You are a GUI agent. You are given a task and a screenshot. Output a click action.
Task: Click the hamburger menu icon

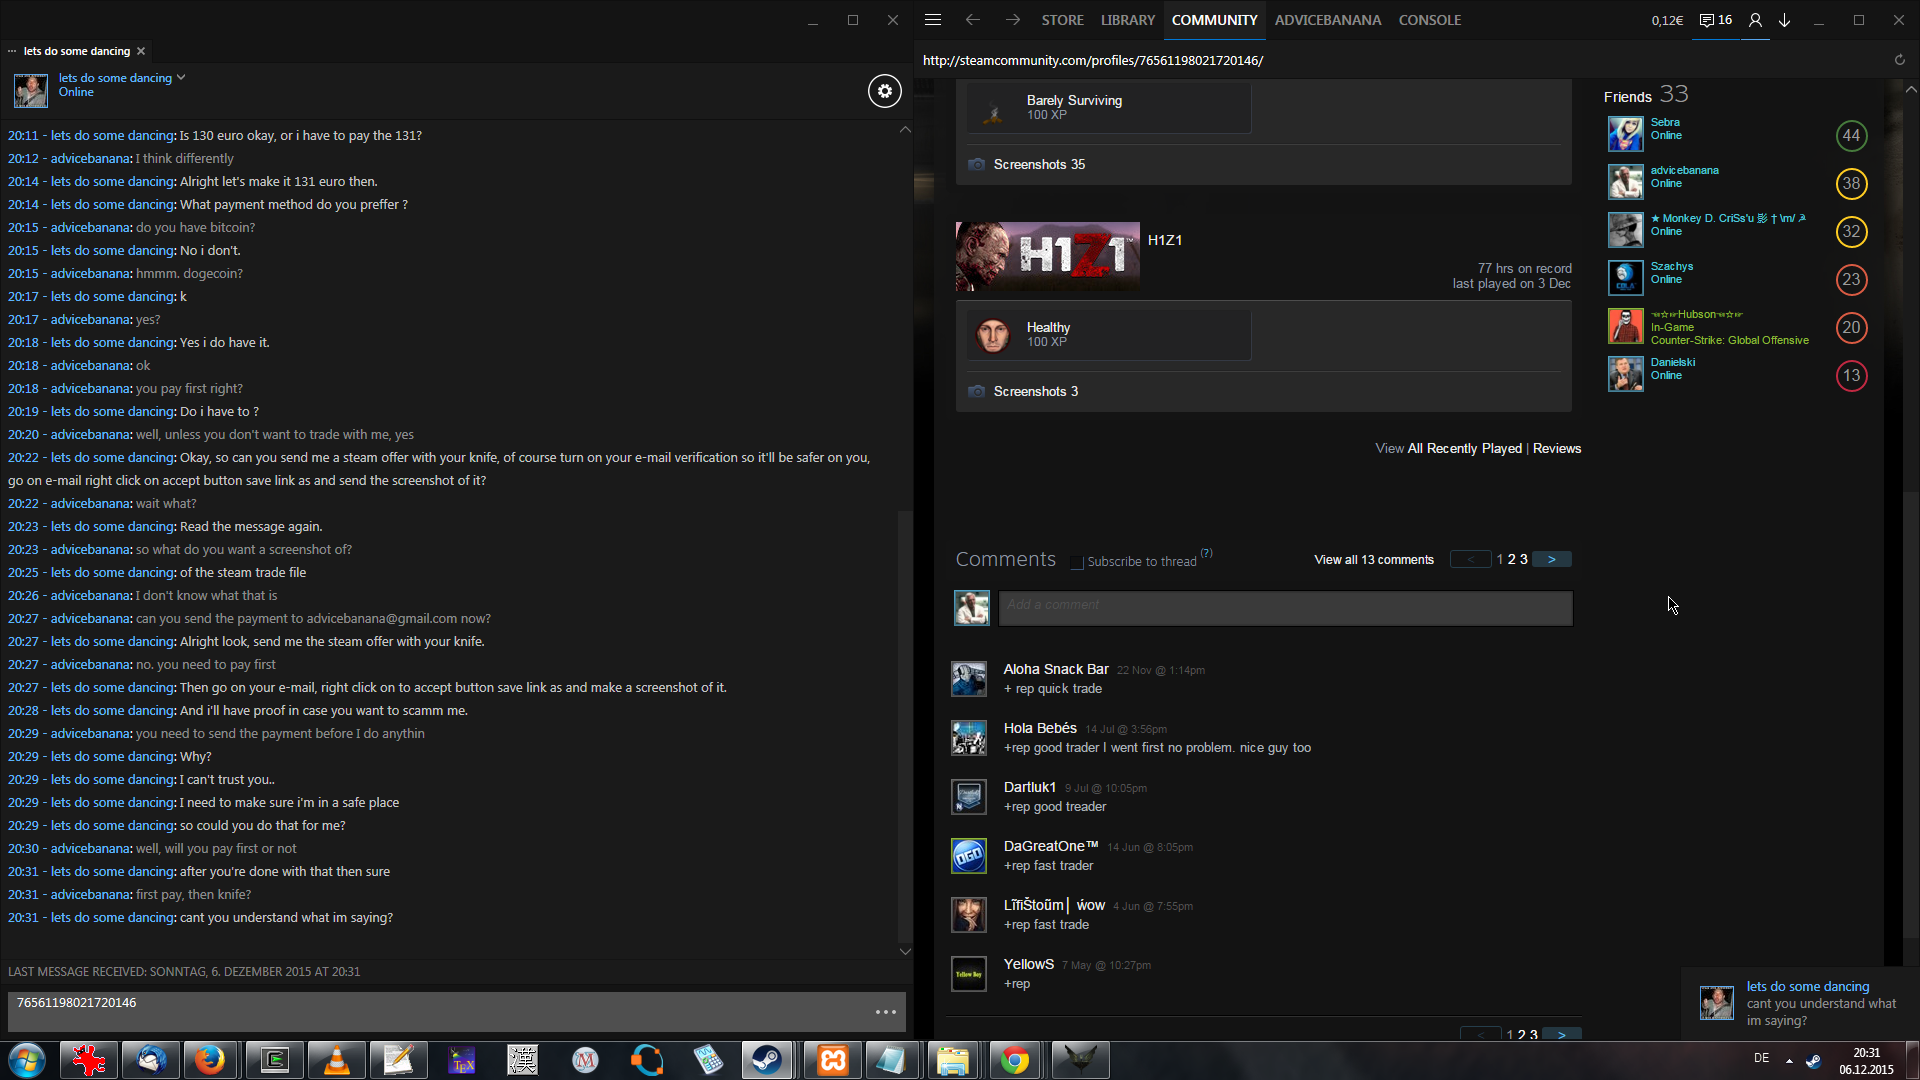(x=932, y=20)
